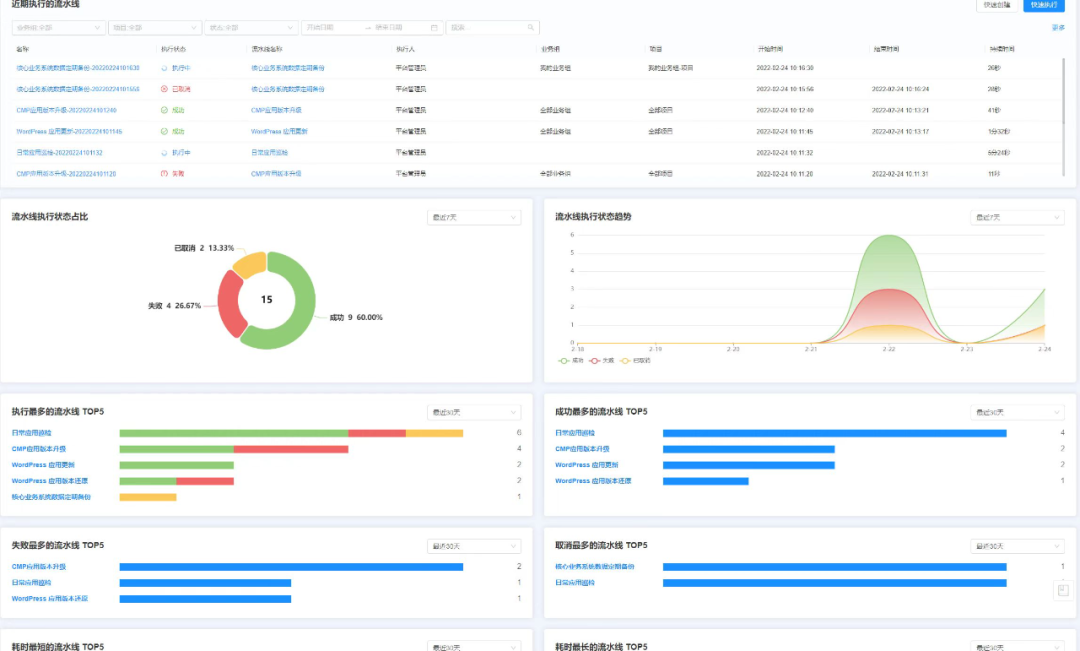Open pipeline link 日常应用巡检 in row 20220224101132

coord(269,152)
